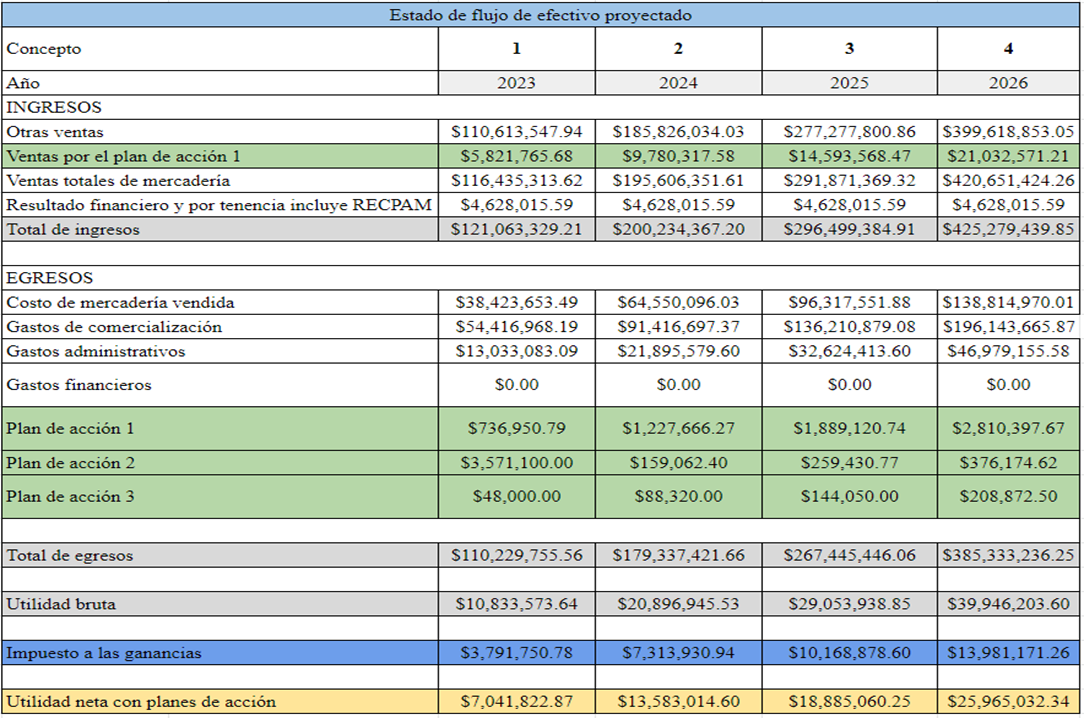Select green 'Ventas por el plan de acción 1' row label

click(123, 156)
